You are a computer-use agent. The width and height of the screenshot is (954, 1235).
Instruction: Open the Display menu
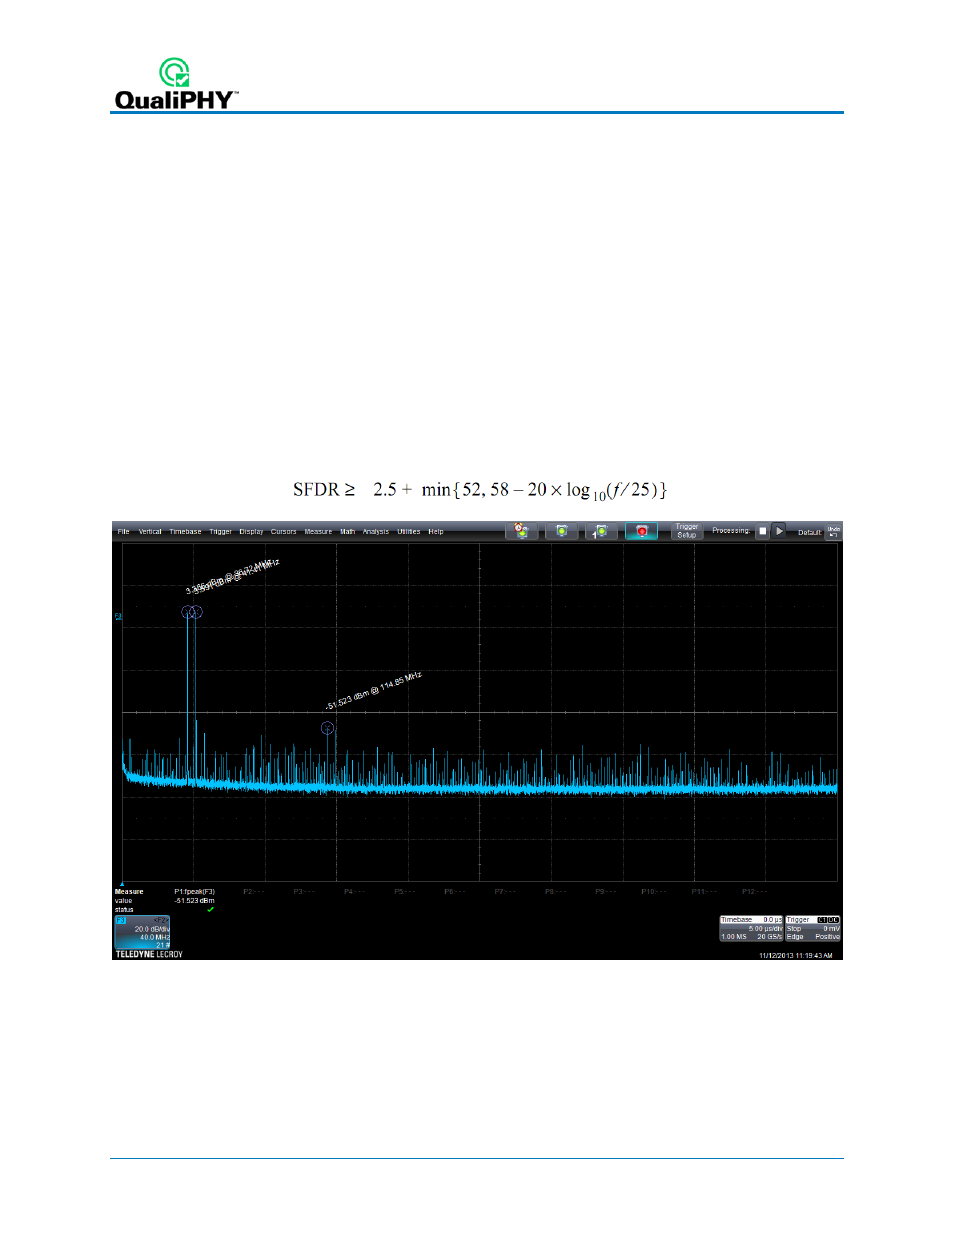251,532
